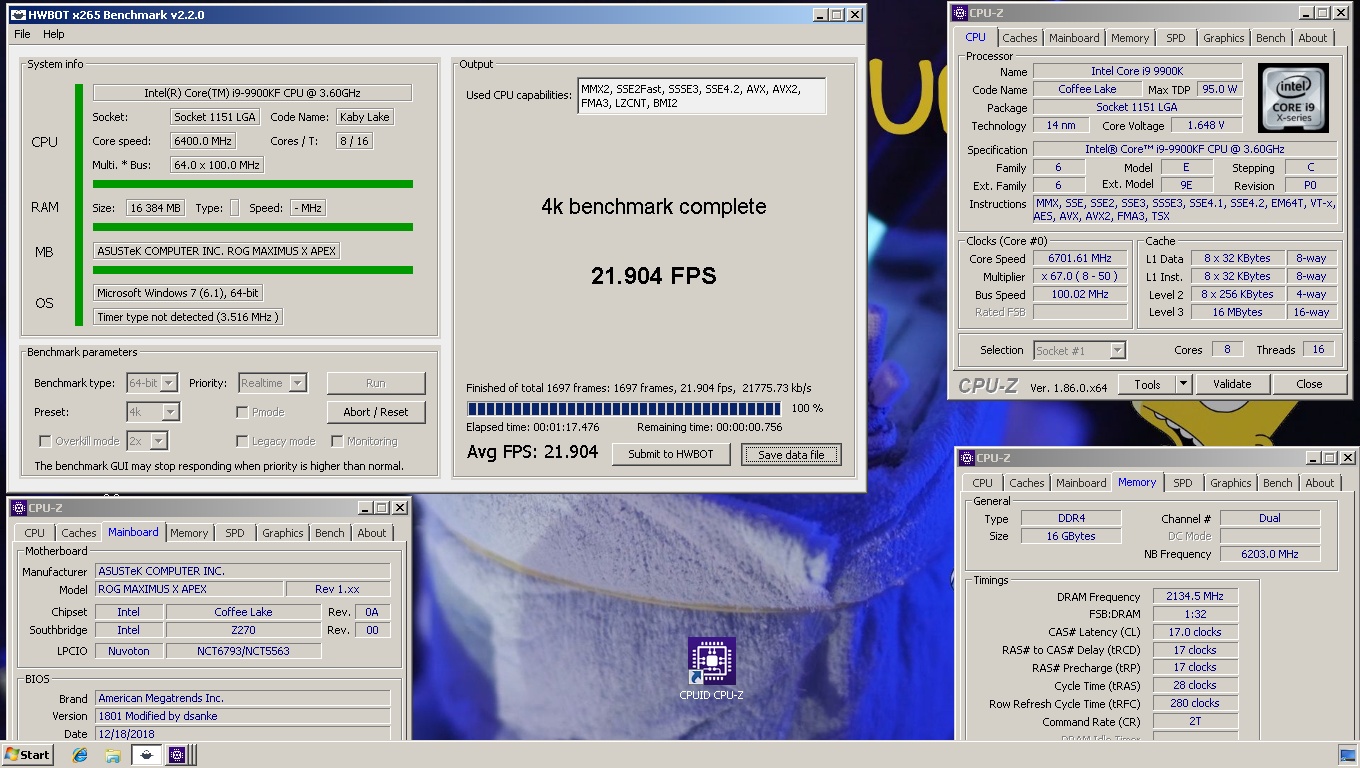Viewport: 1360px width, 768px height.
Task: Switch to Caches tab in top-right CPU-Z
Action: click(1020, 38)
